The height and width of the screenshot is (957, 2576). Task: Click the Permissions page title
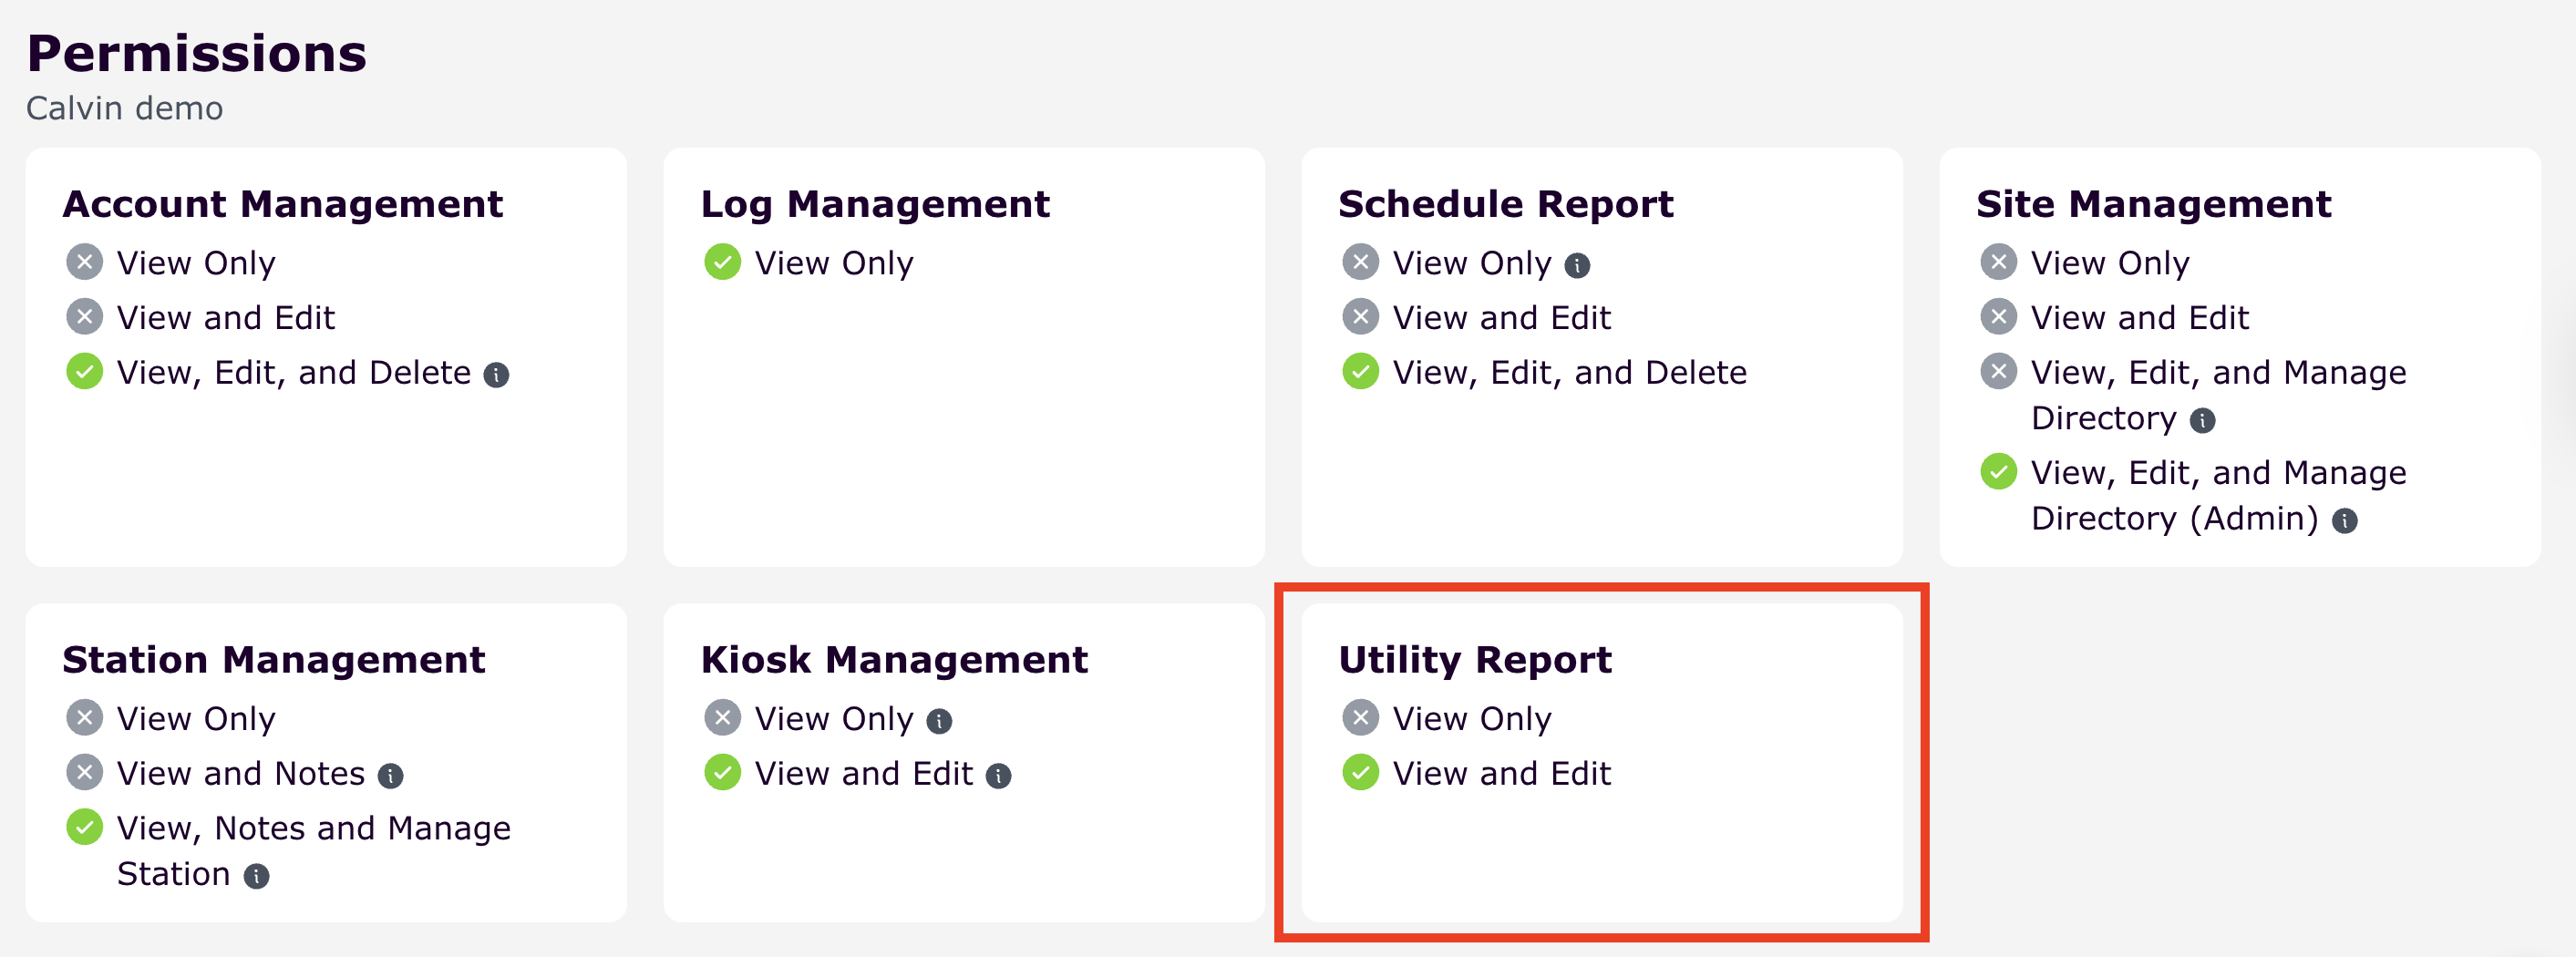click(196, 54)
